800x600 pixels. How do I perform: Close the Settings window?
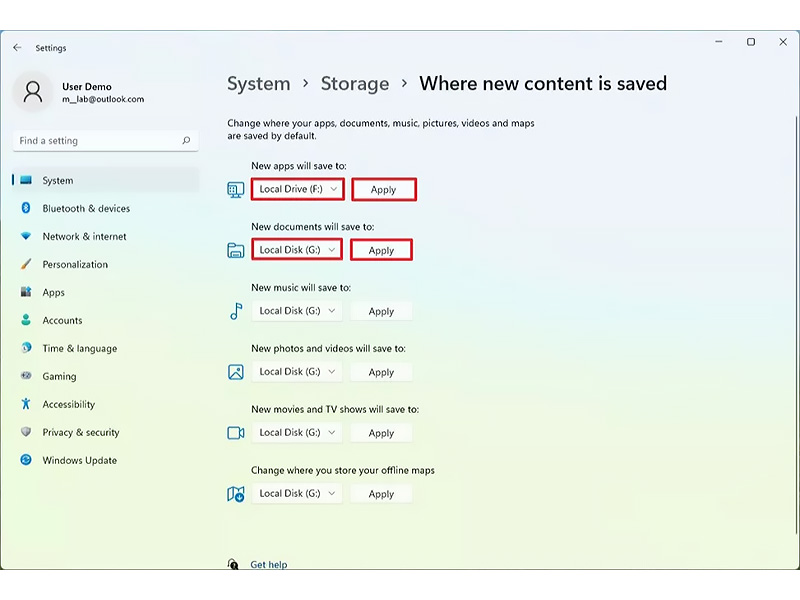coord(783,42)
